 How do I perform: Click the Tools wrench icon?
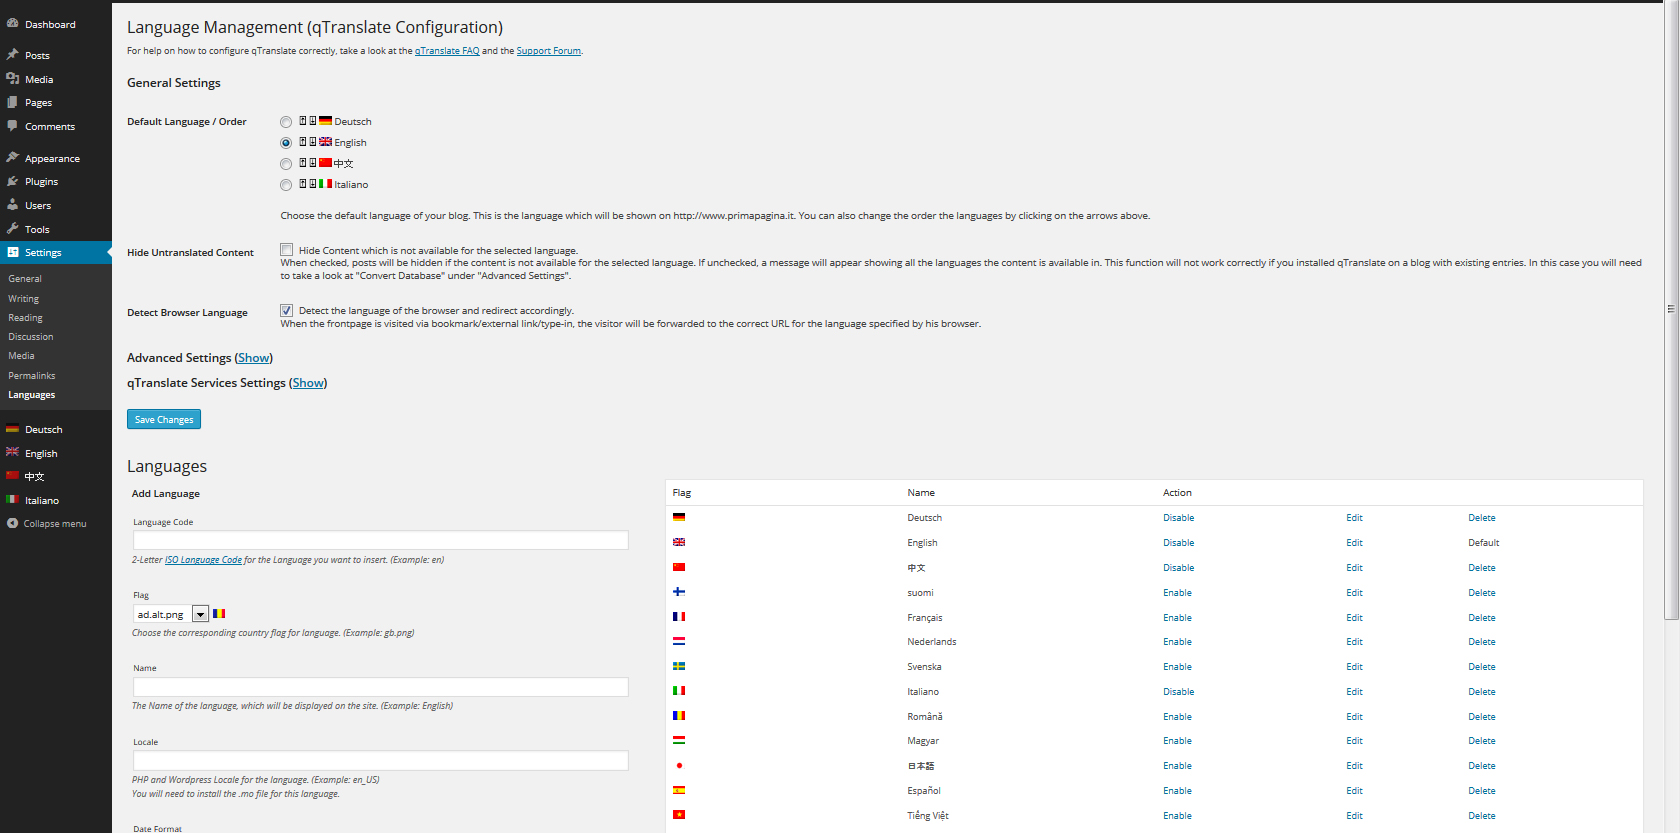(x=13, y=229)
